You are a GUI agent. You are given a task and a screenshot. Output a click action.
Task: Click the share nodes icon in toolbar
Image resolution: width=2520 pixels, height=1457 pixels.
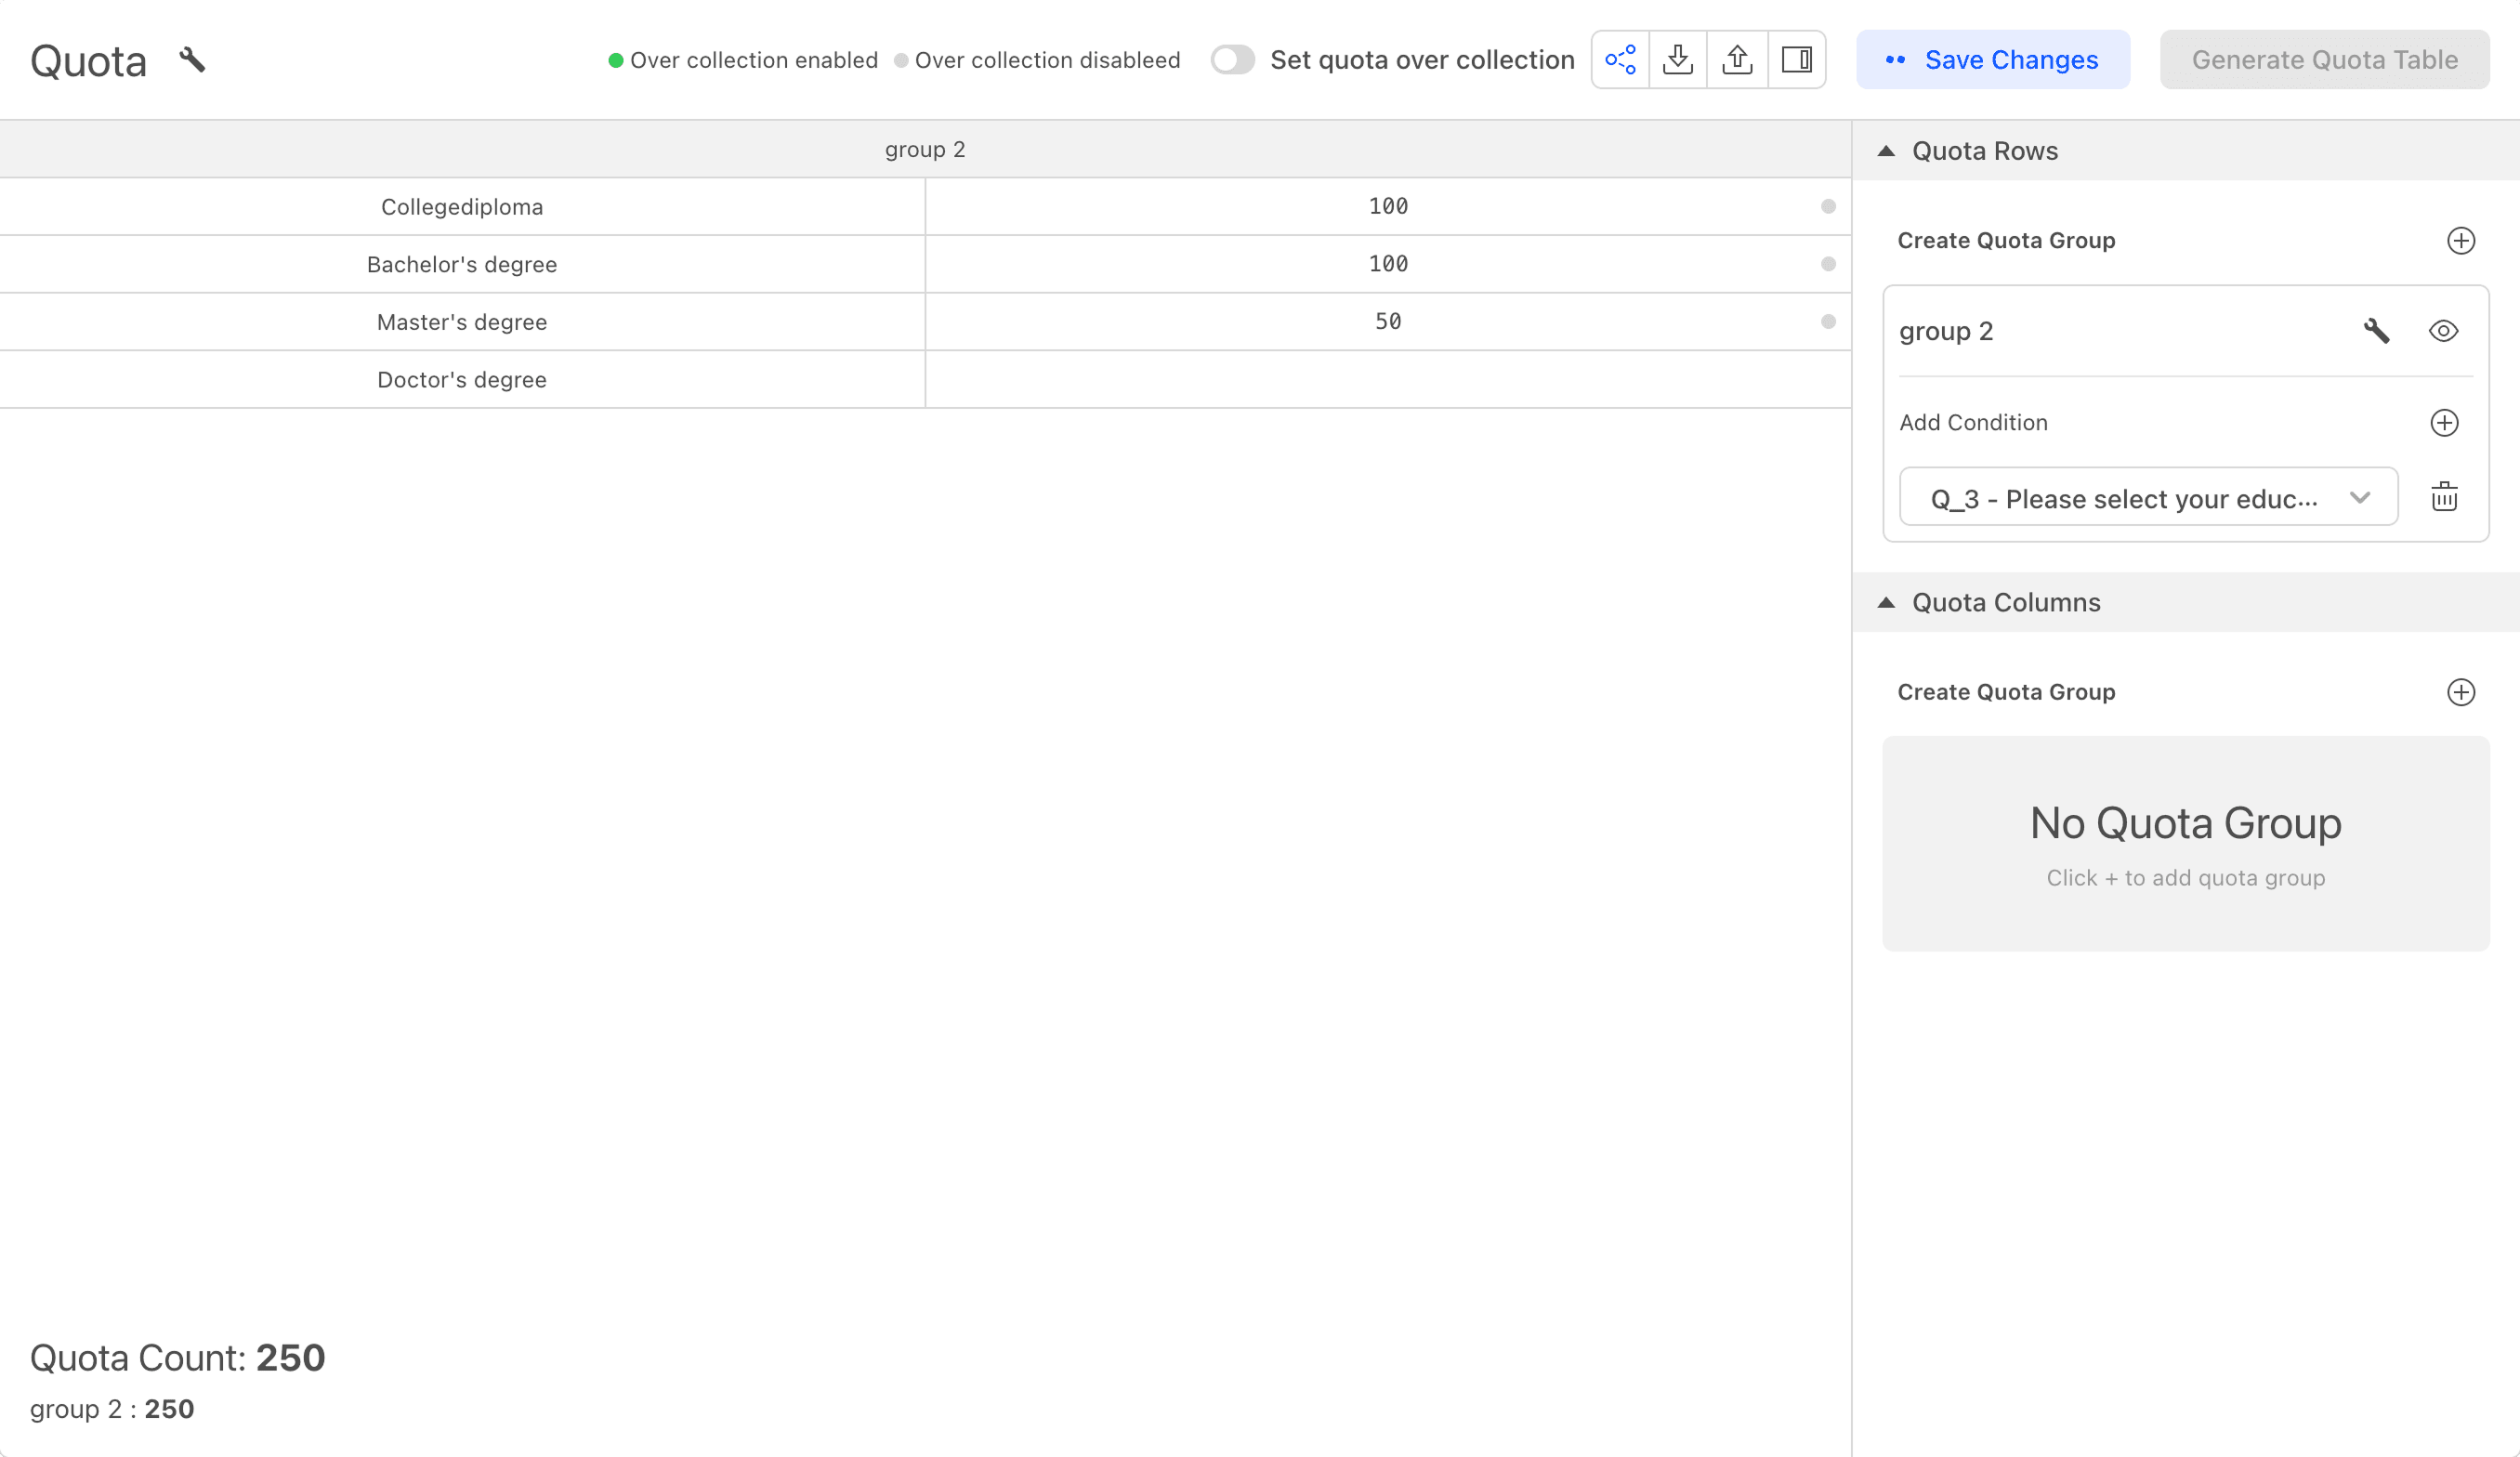pos(1620,60)
